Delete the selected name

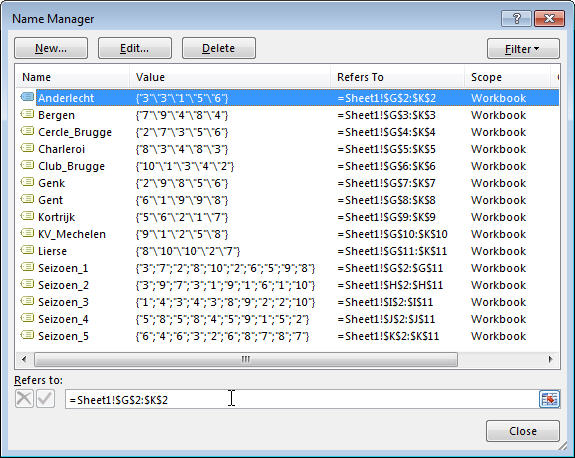point(219,48)
